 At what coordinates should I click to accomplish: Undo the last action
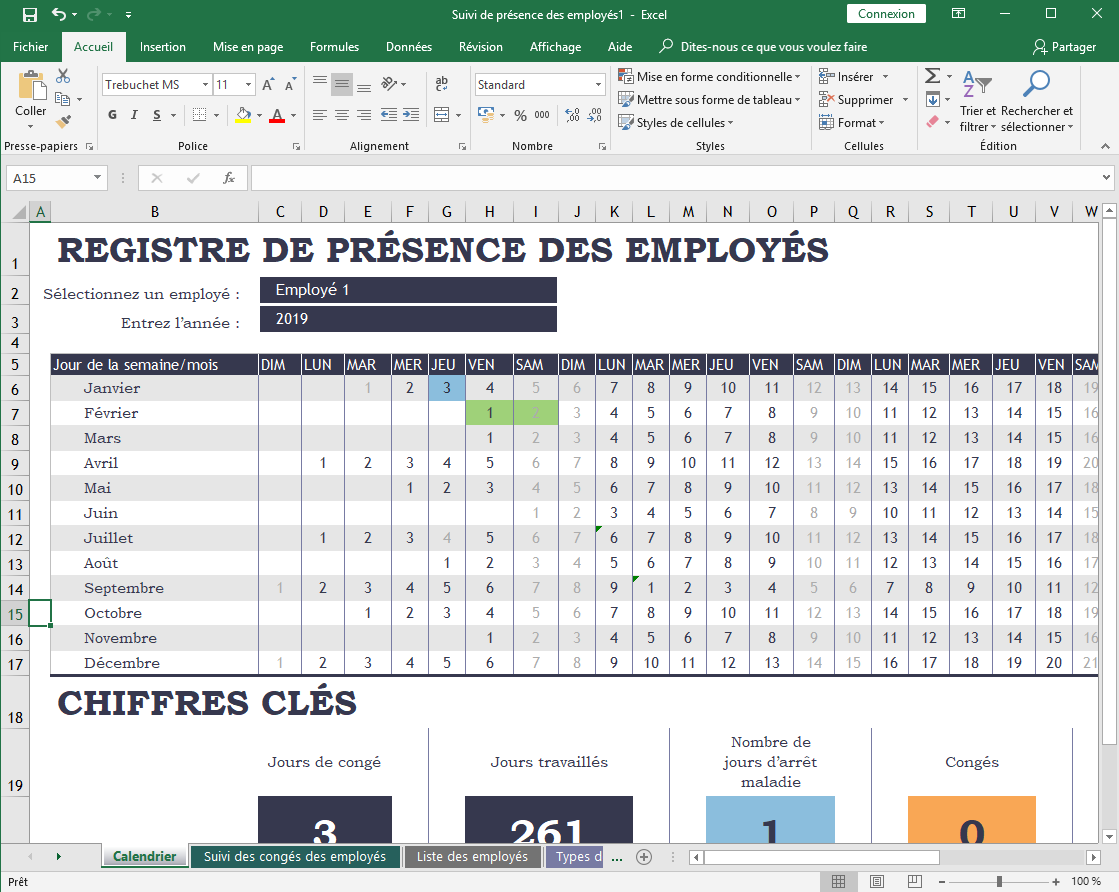[59, 14]
